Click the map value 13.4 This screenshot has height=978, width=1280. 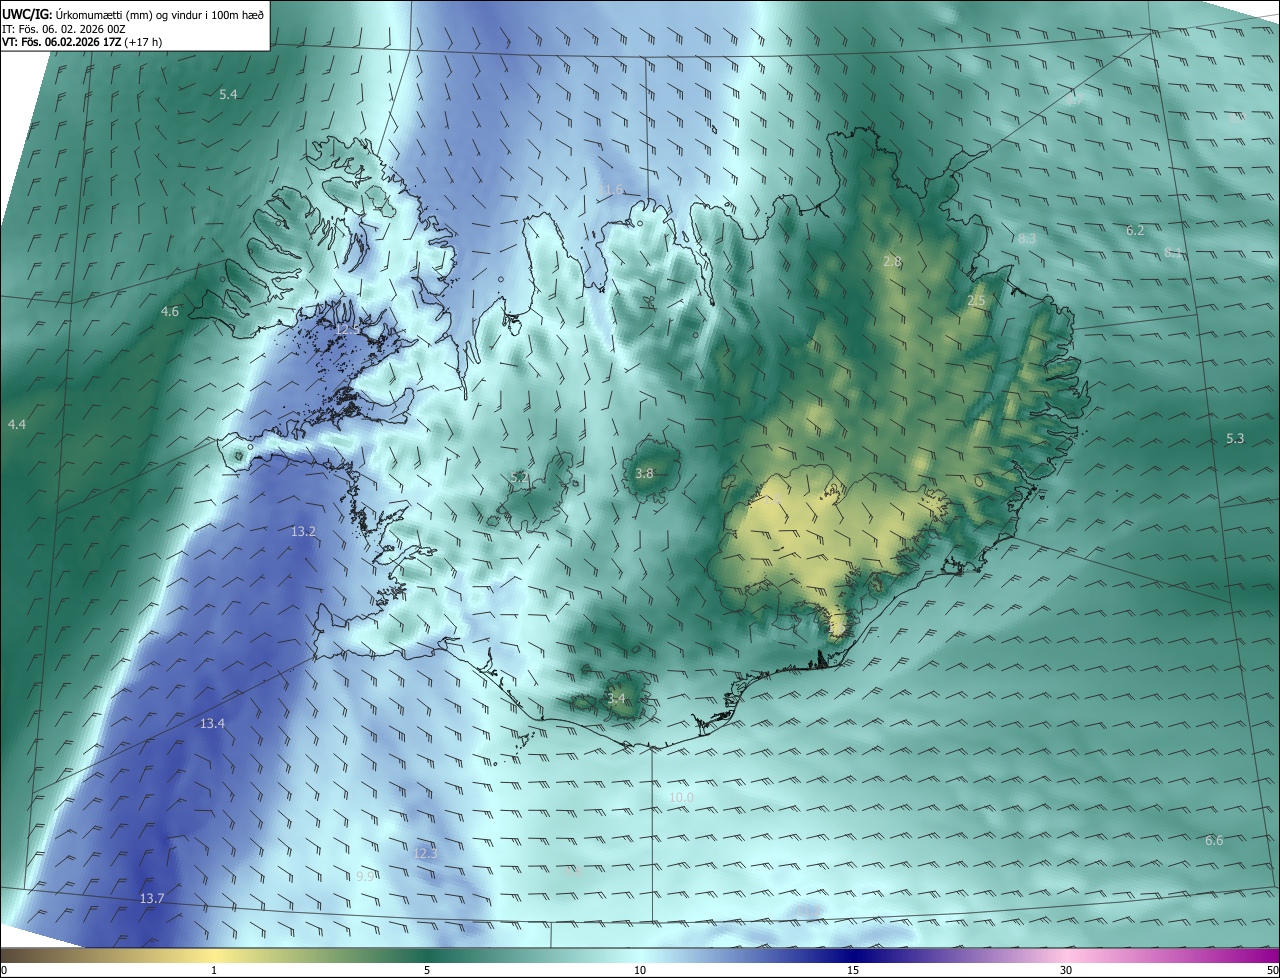pos(212,723)
